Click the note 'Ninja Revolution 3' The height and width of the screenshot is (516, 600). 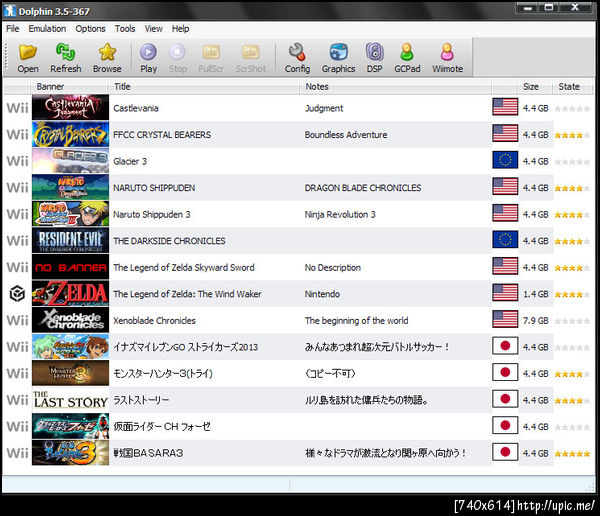tap(340, 214)
